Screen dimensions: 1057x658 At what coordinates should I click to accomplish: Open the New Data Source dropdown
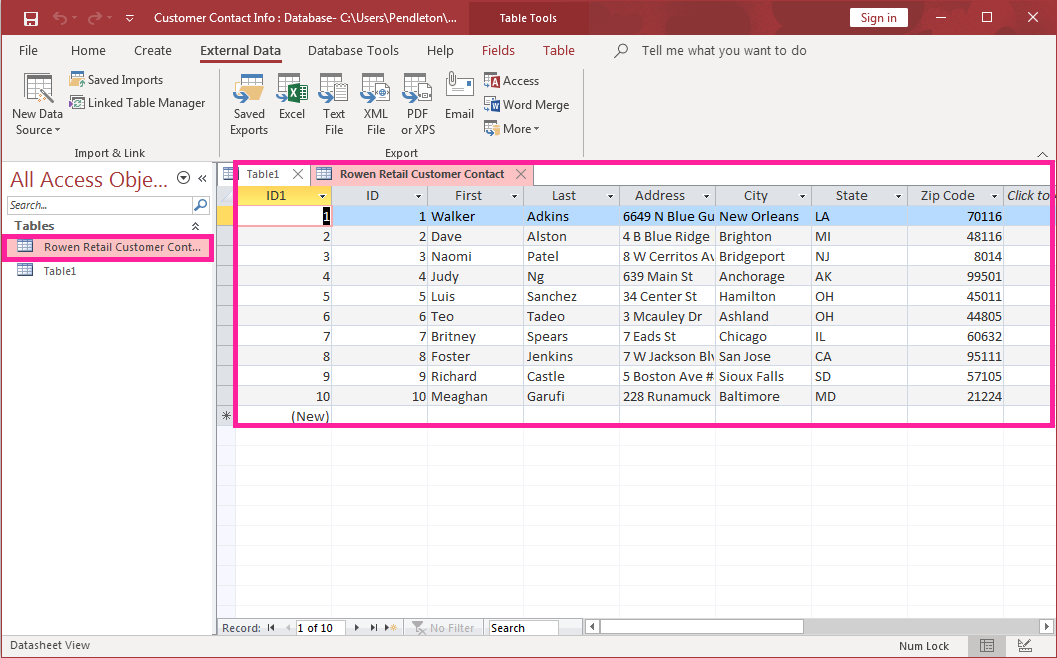(36, 103)
